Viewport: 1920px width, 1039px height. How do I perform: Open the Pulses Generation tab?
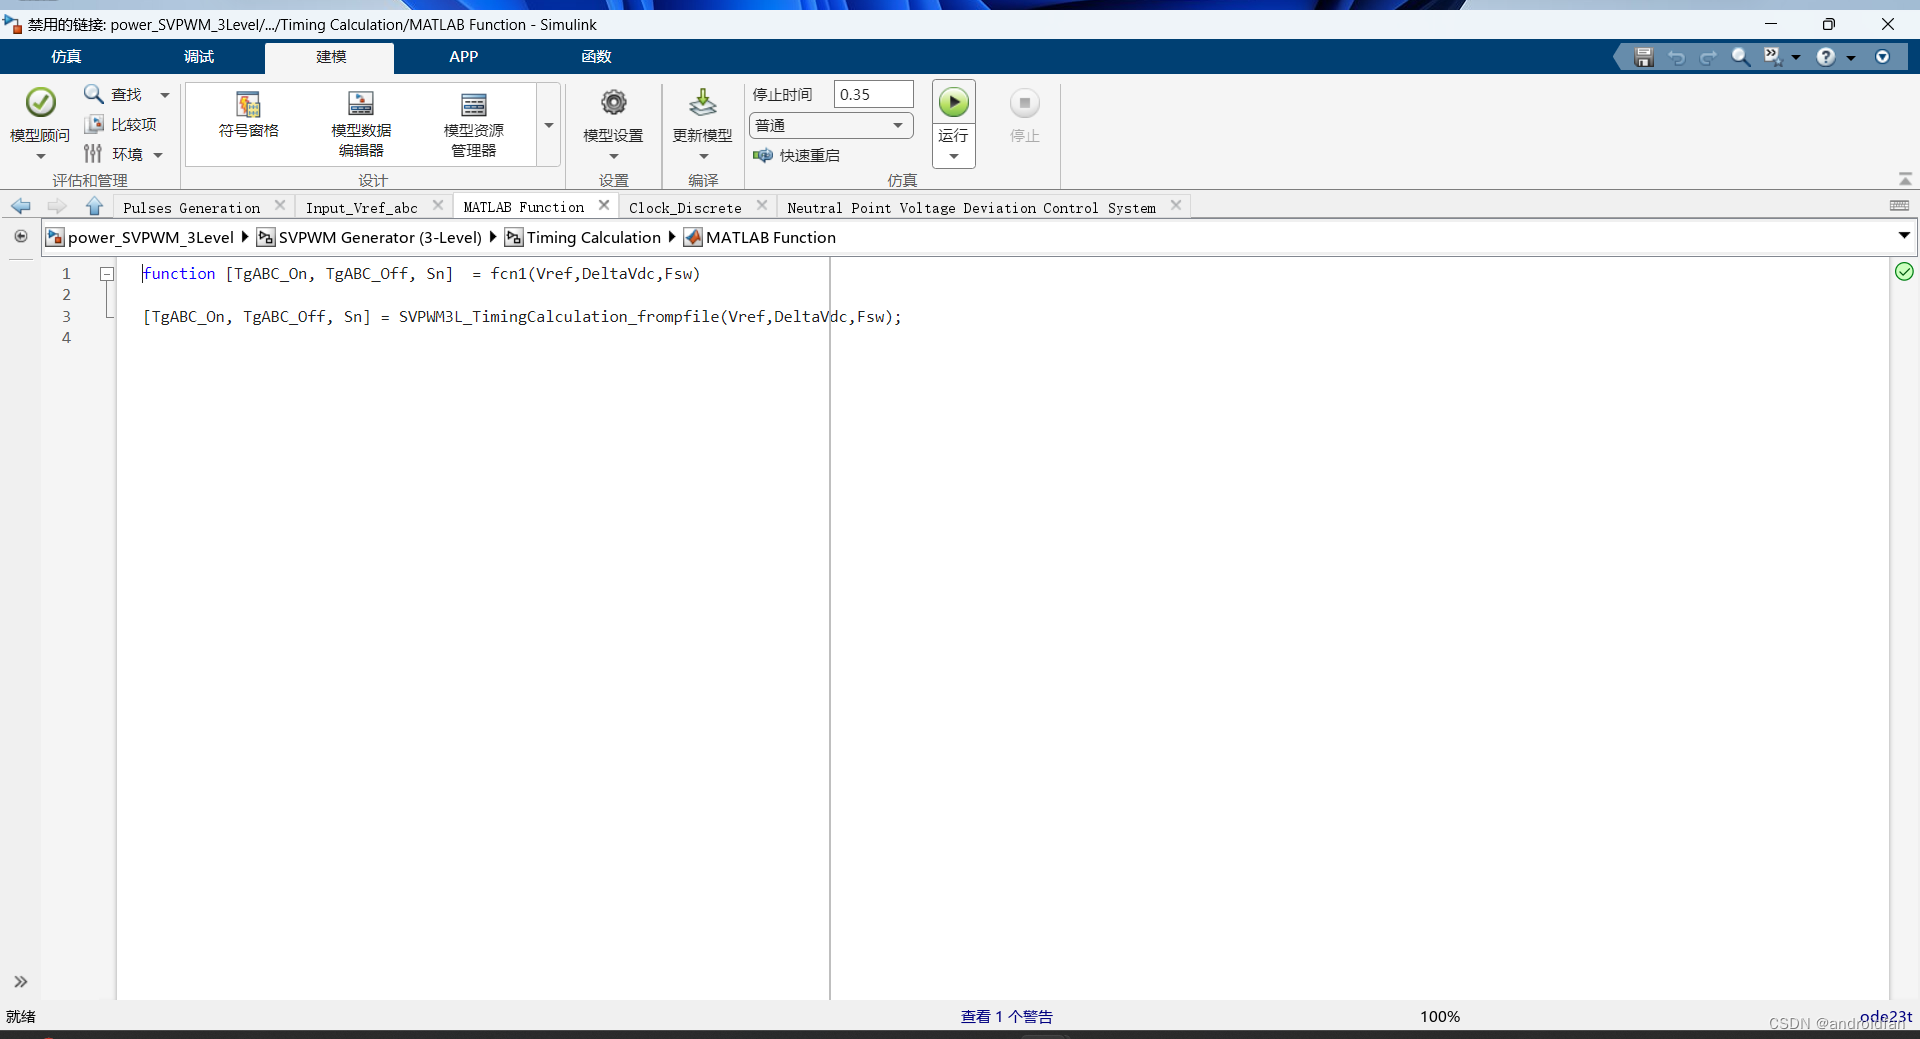click(x=192, y=208)
